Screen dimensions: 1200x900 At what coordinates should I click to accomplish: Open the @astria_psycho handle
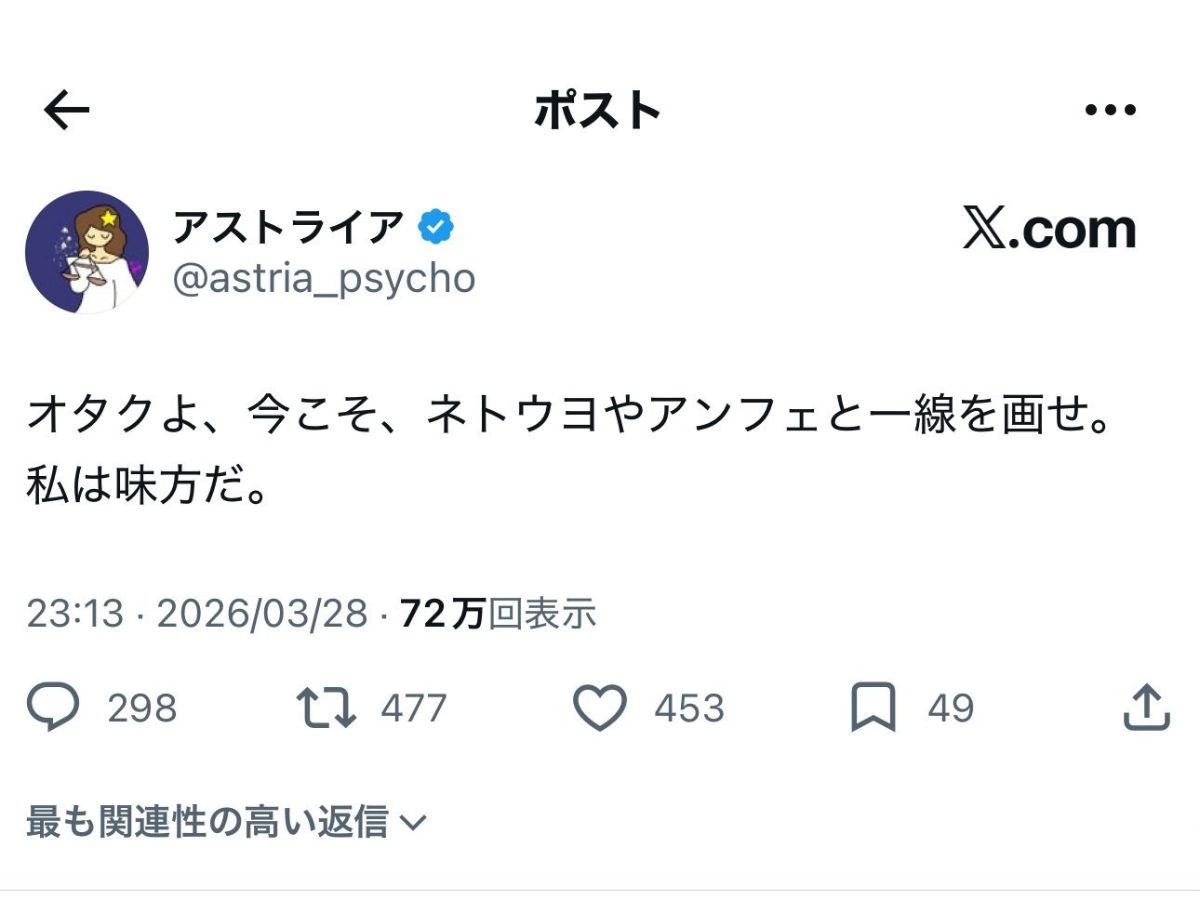click(324, 279)
